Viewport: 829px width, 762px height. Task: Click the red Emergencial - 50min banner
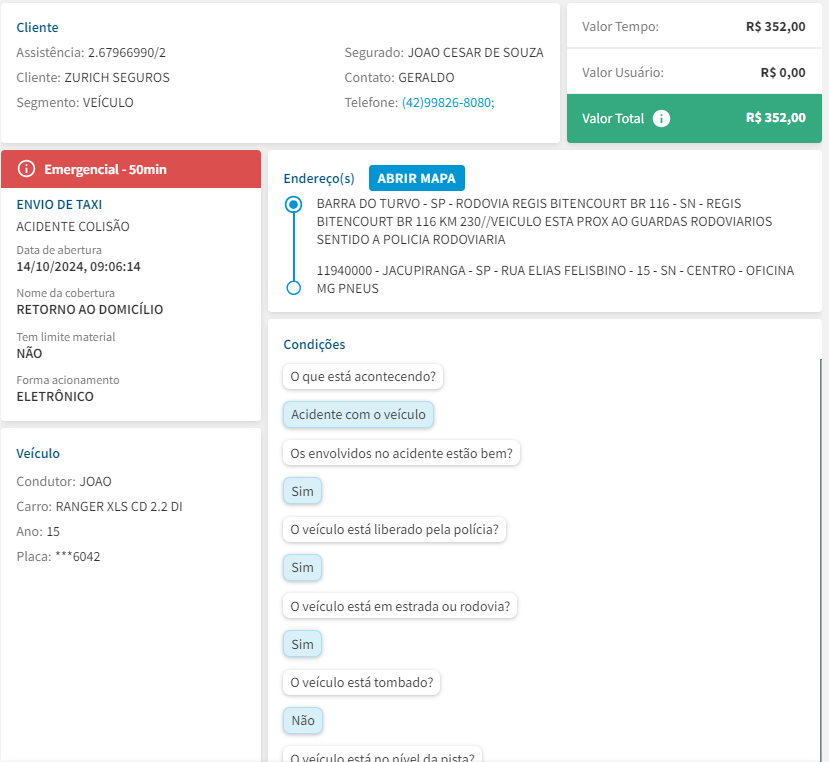(x=131, y=169)
